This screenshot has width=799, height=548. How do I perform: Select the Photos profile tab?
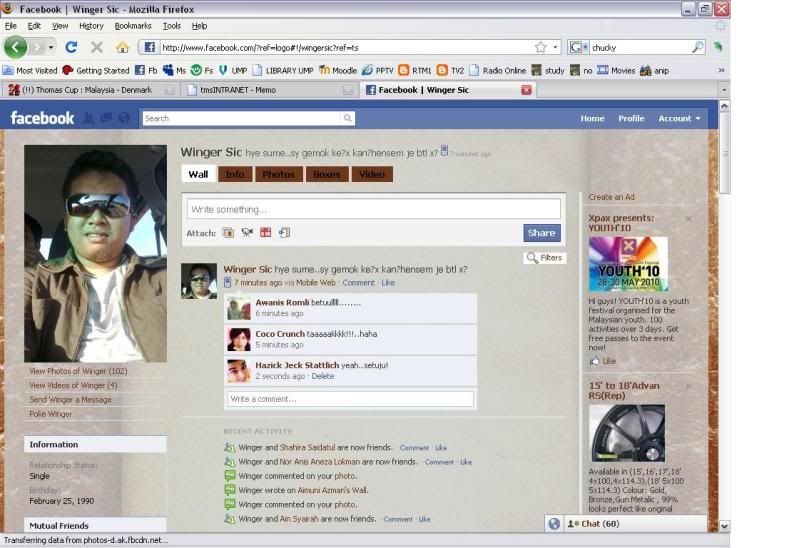(279, 174)
